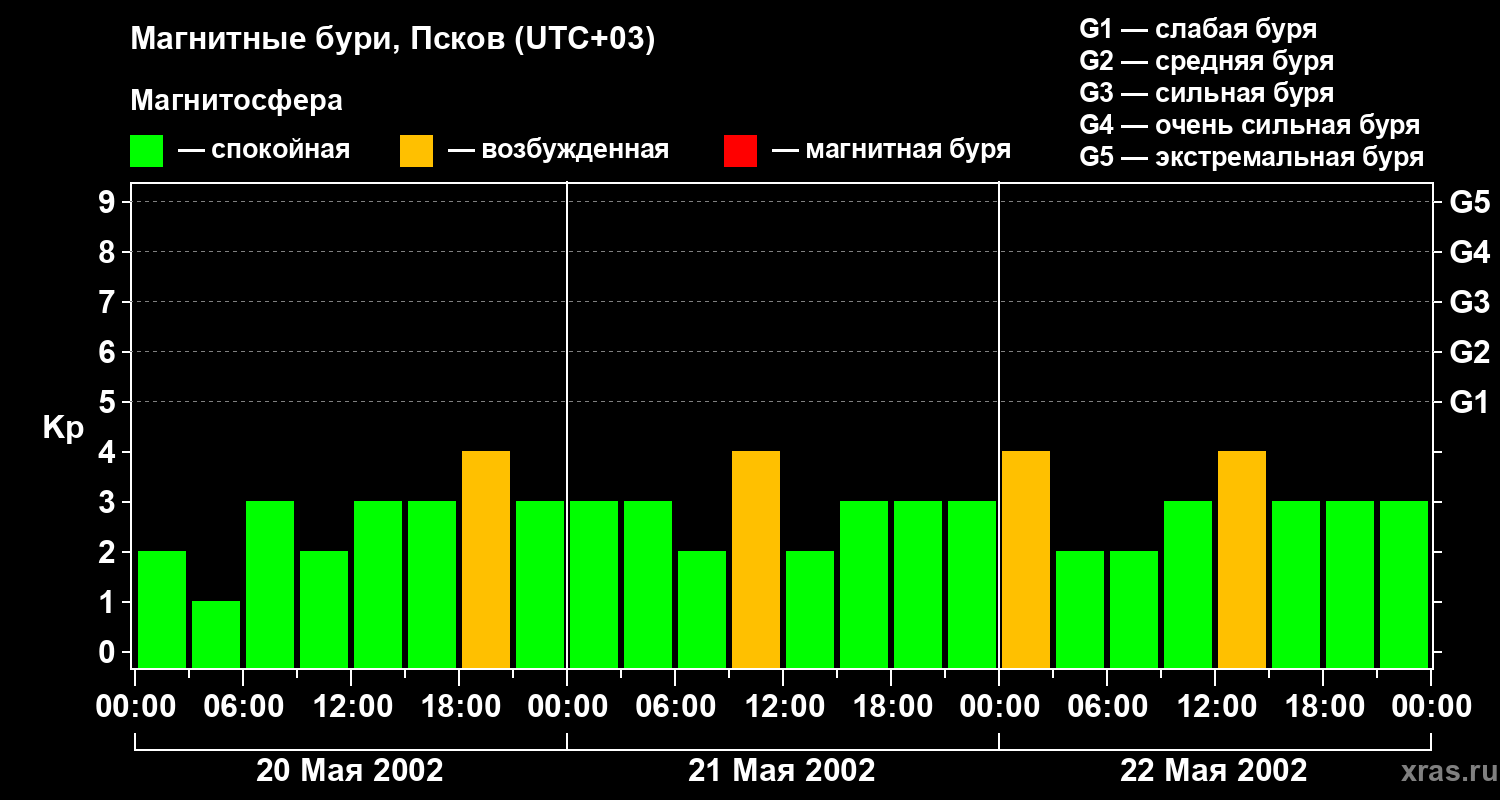Click the right-axis 'G4' tick label

coord(1469,252)
